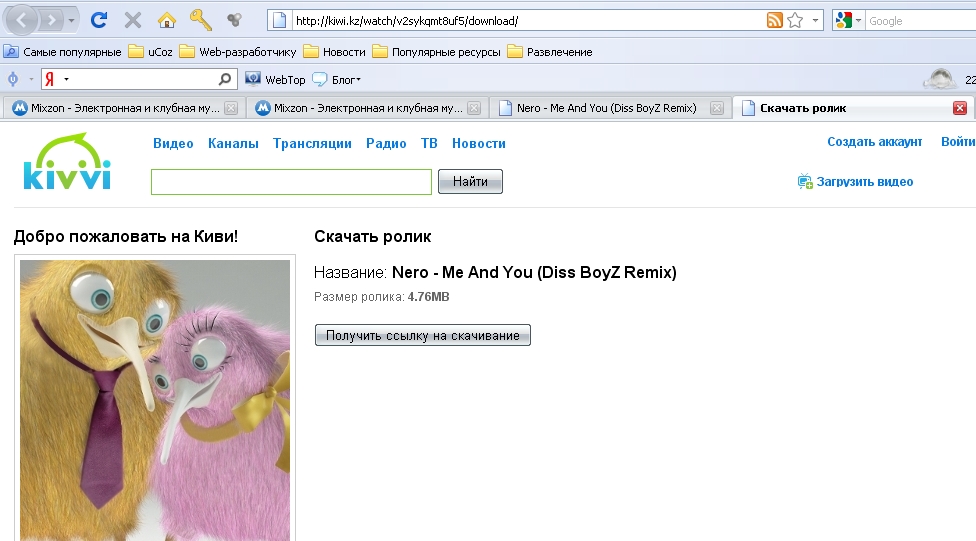Screen dimensions: 976x541
Task: Click the Войти login link
Action: pyautogui.click(x=958, y=142)
